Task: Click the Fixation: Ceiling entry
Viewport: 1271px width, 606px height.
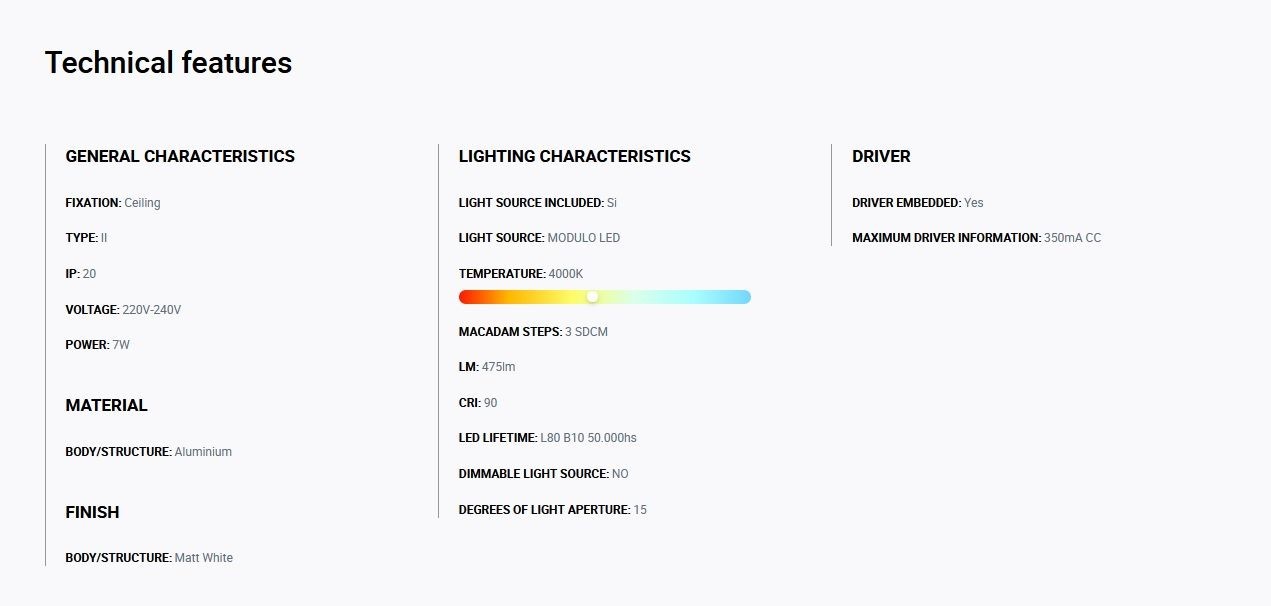Action: (x=113, y=203)
